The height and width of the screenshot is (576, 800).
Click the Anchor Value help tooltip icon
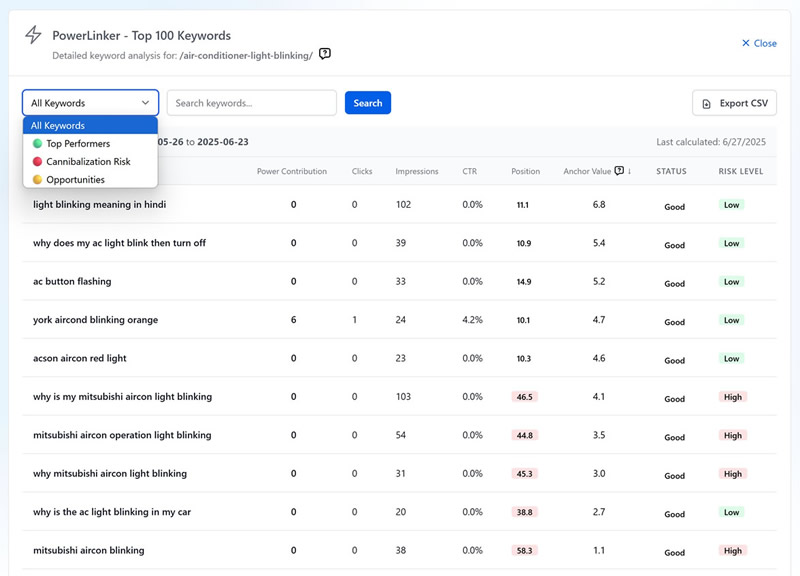[x=619, y=171]
